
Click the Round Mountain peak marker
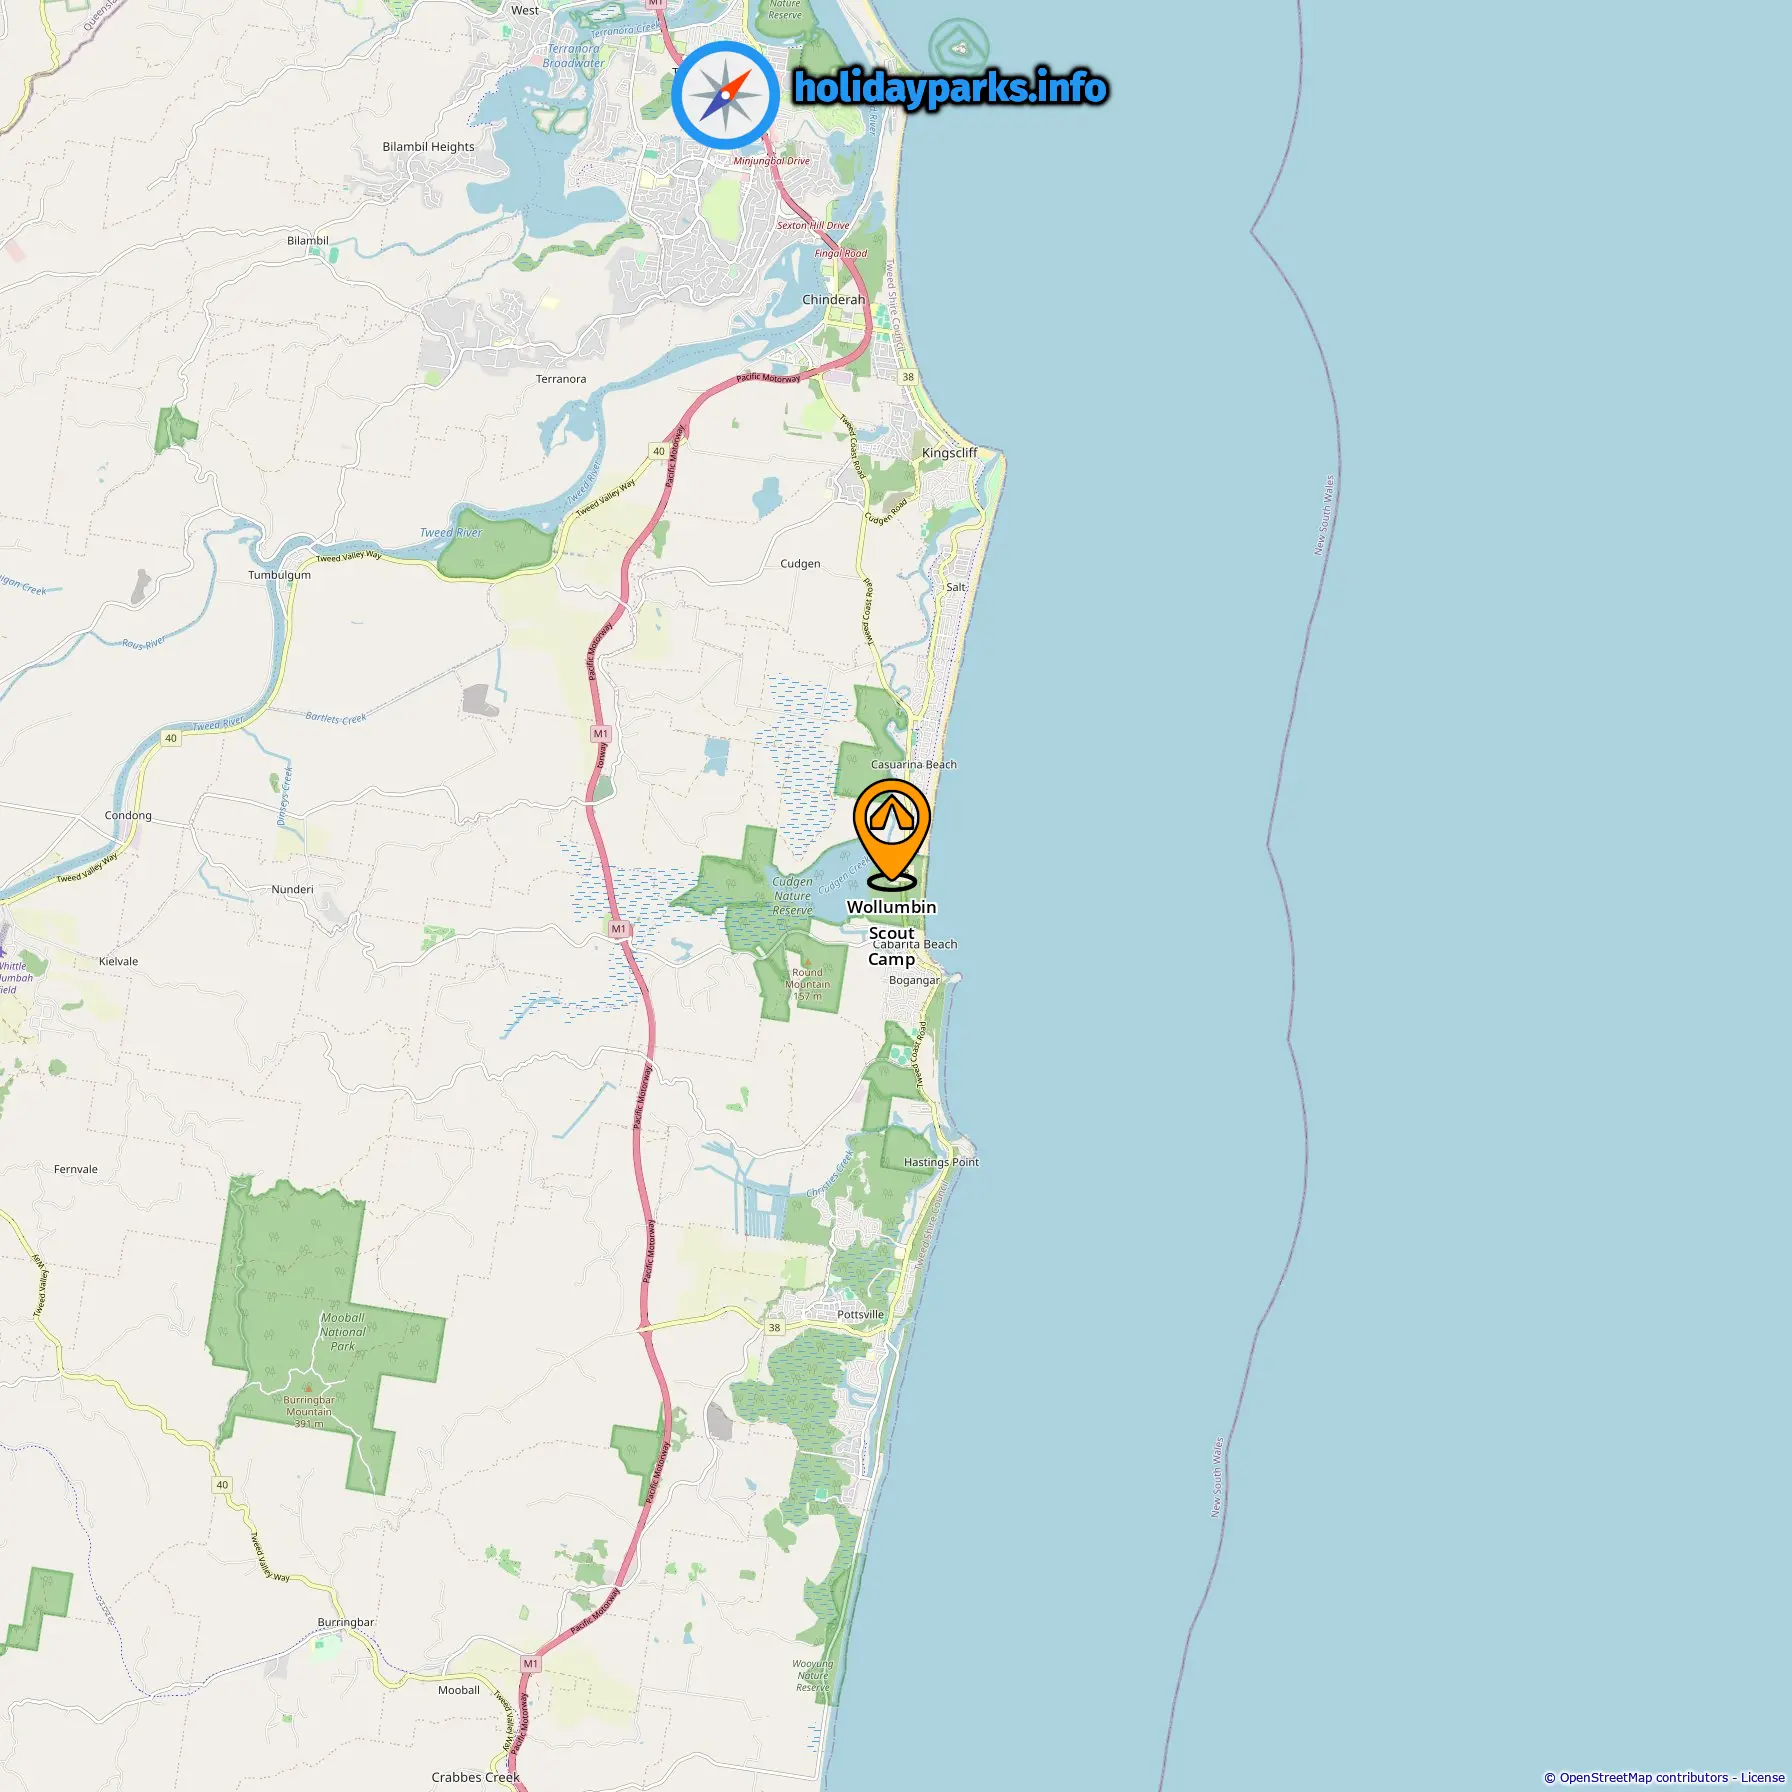click(807, 961)
